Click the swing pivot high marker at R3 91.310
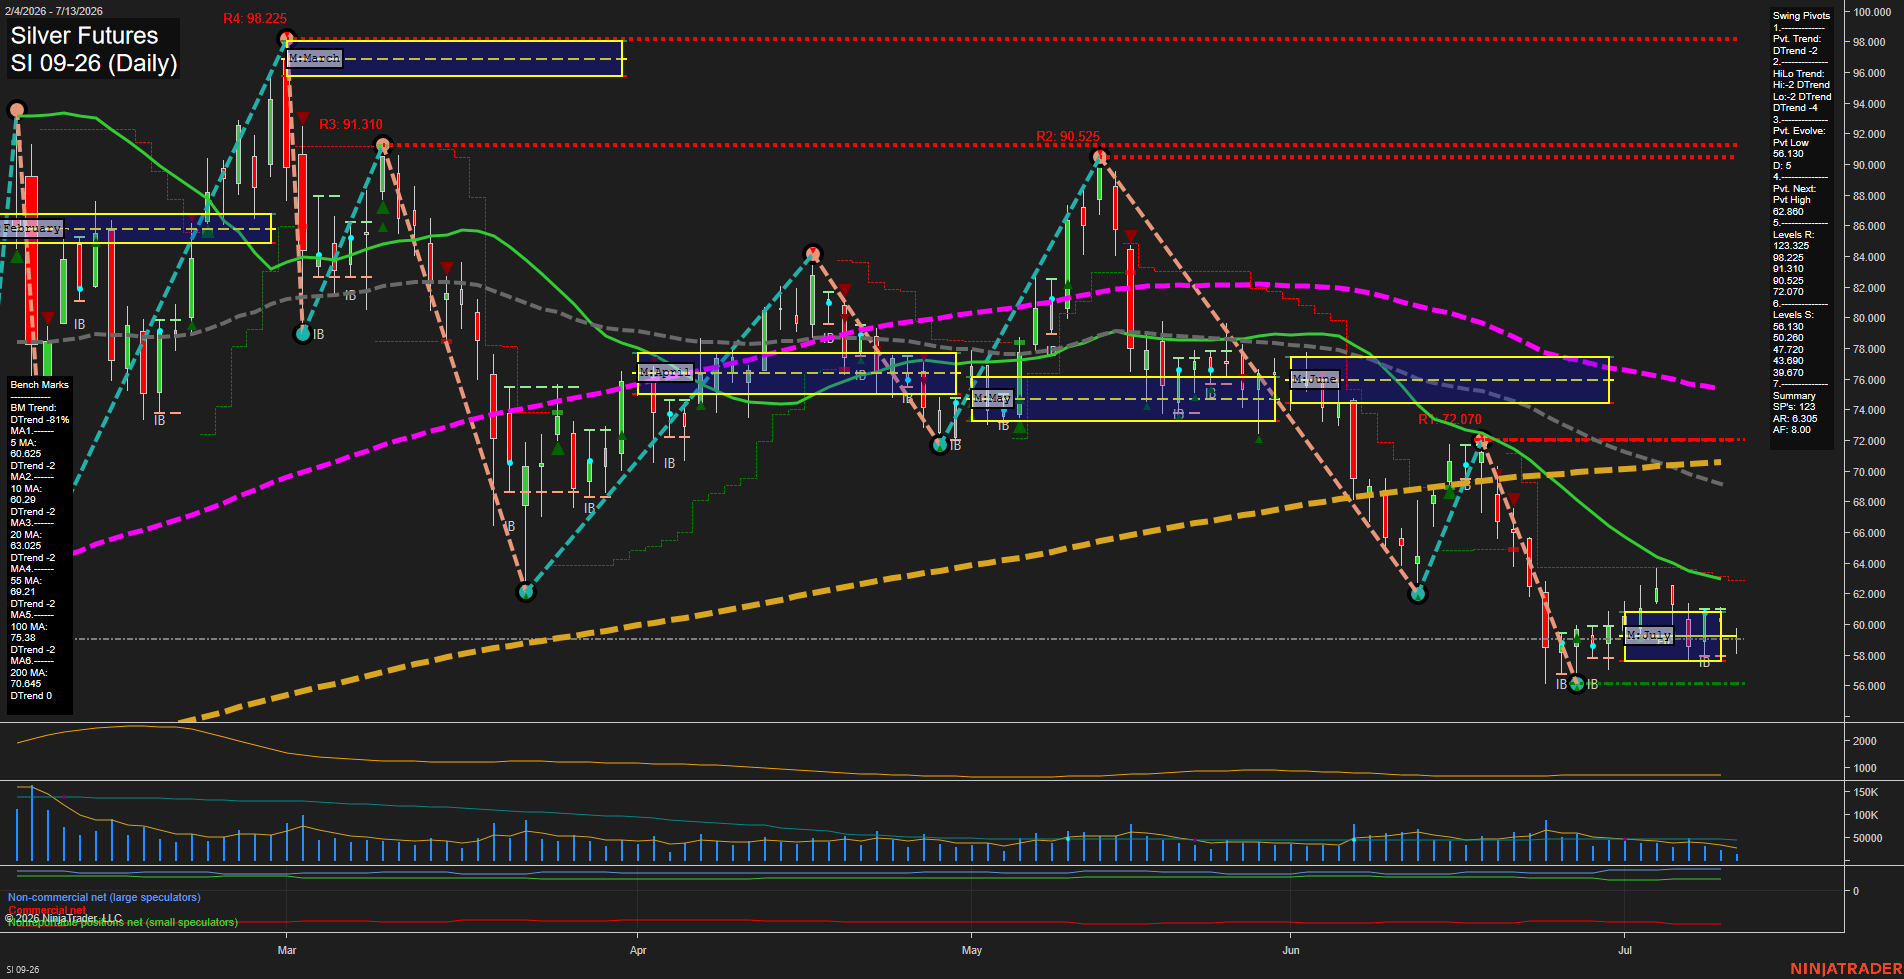 [x=382, y=146]
